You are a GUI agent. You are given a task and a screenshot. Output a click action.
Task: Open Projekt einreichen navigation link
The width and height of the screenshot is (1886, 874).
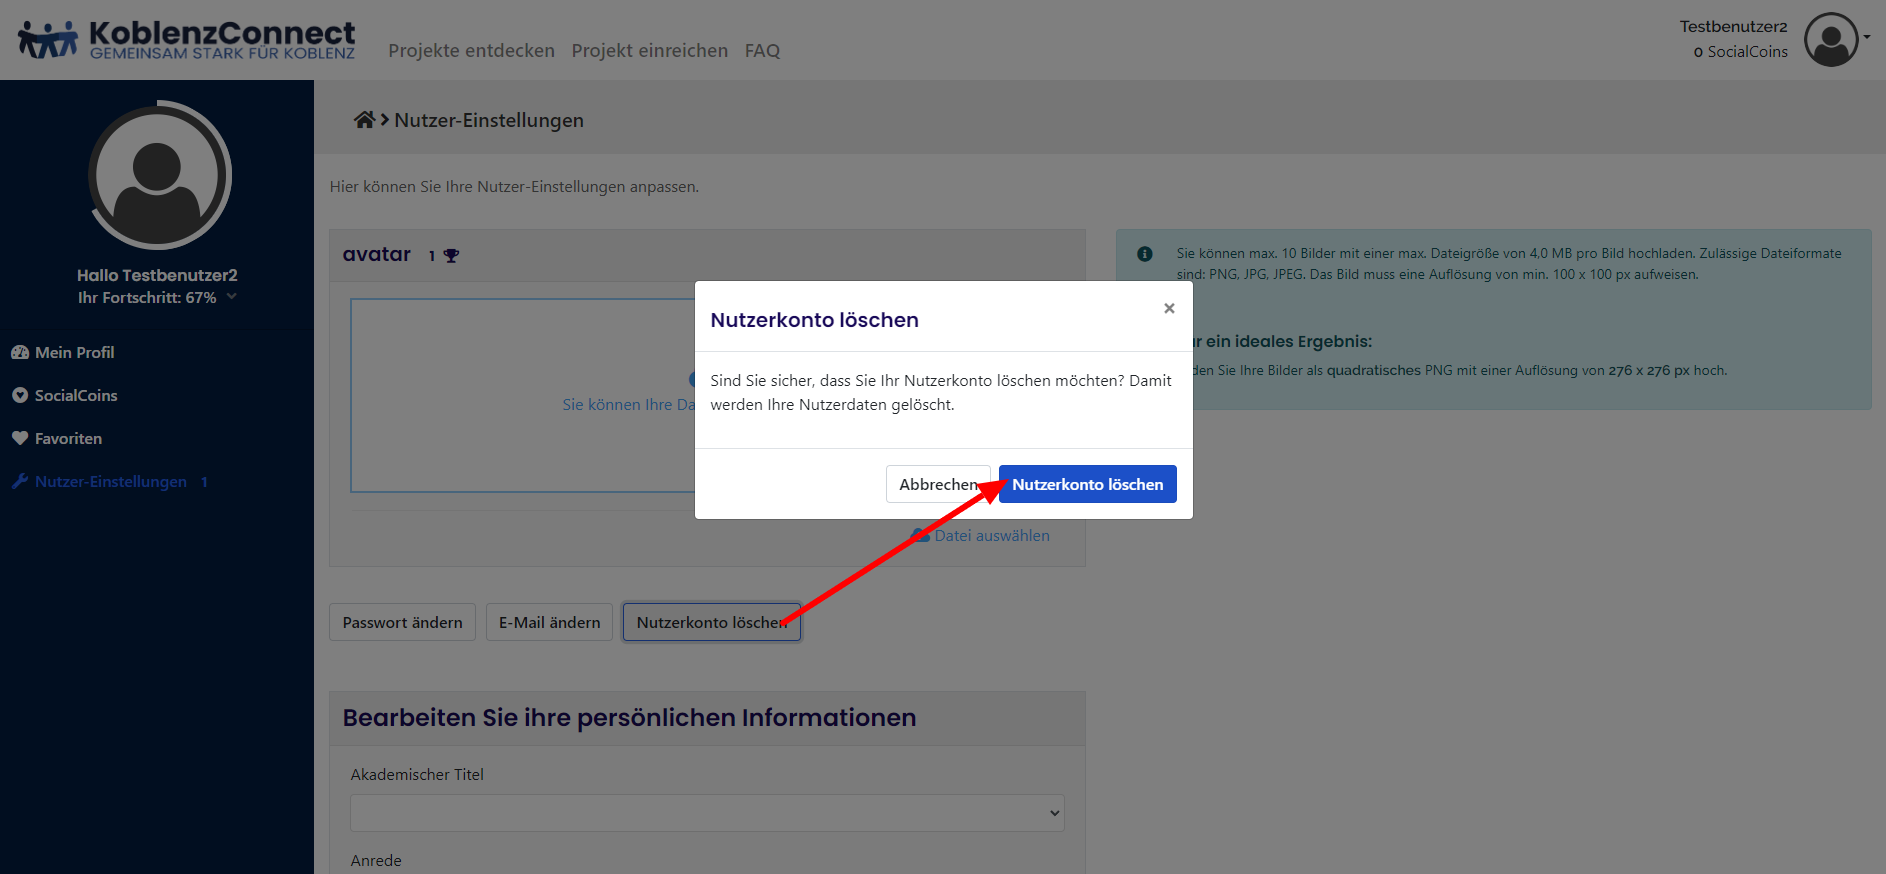(x=649, y=51)
